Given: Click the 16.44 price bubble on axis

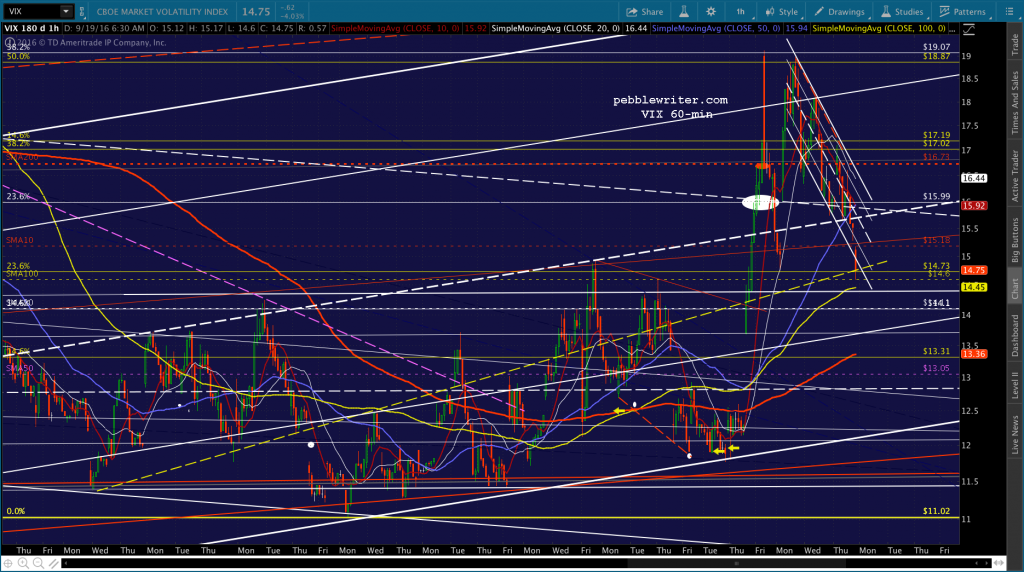Looking at the screenshot, I should click(974, 178).
